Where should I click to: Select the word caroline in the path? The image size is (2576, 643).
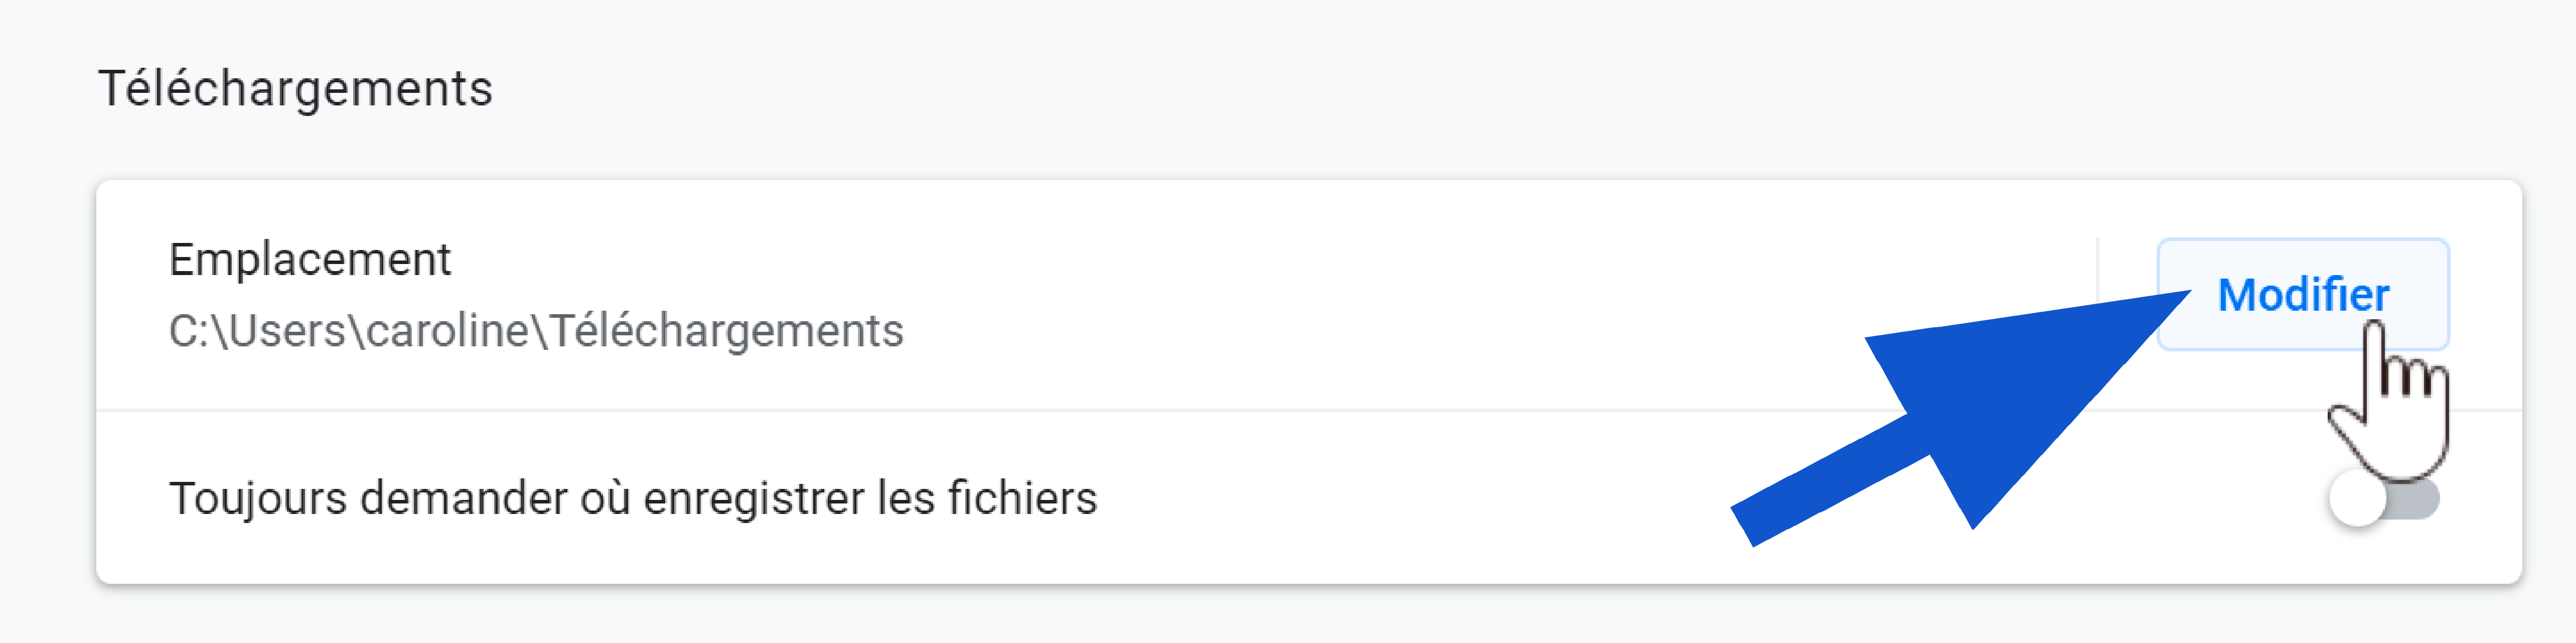coord(448,331)
